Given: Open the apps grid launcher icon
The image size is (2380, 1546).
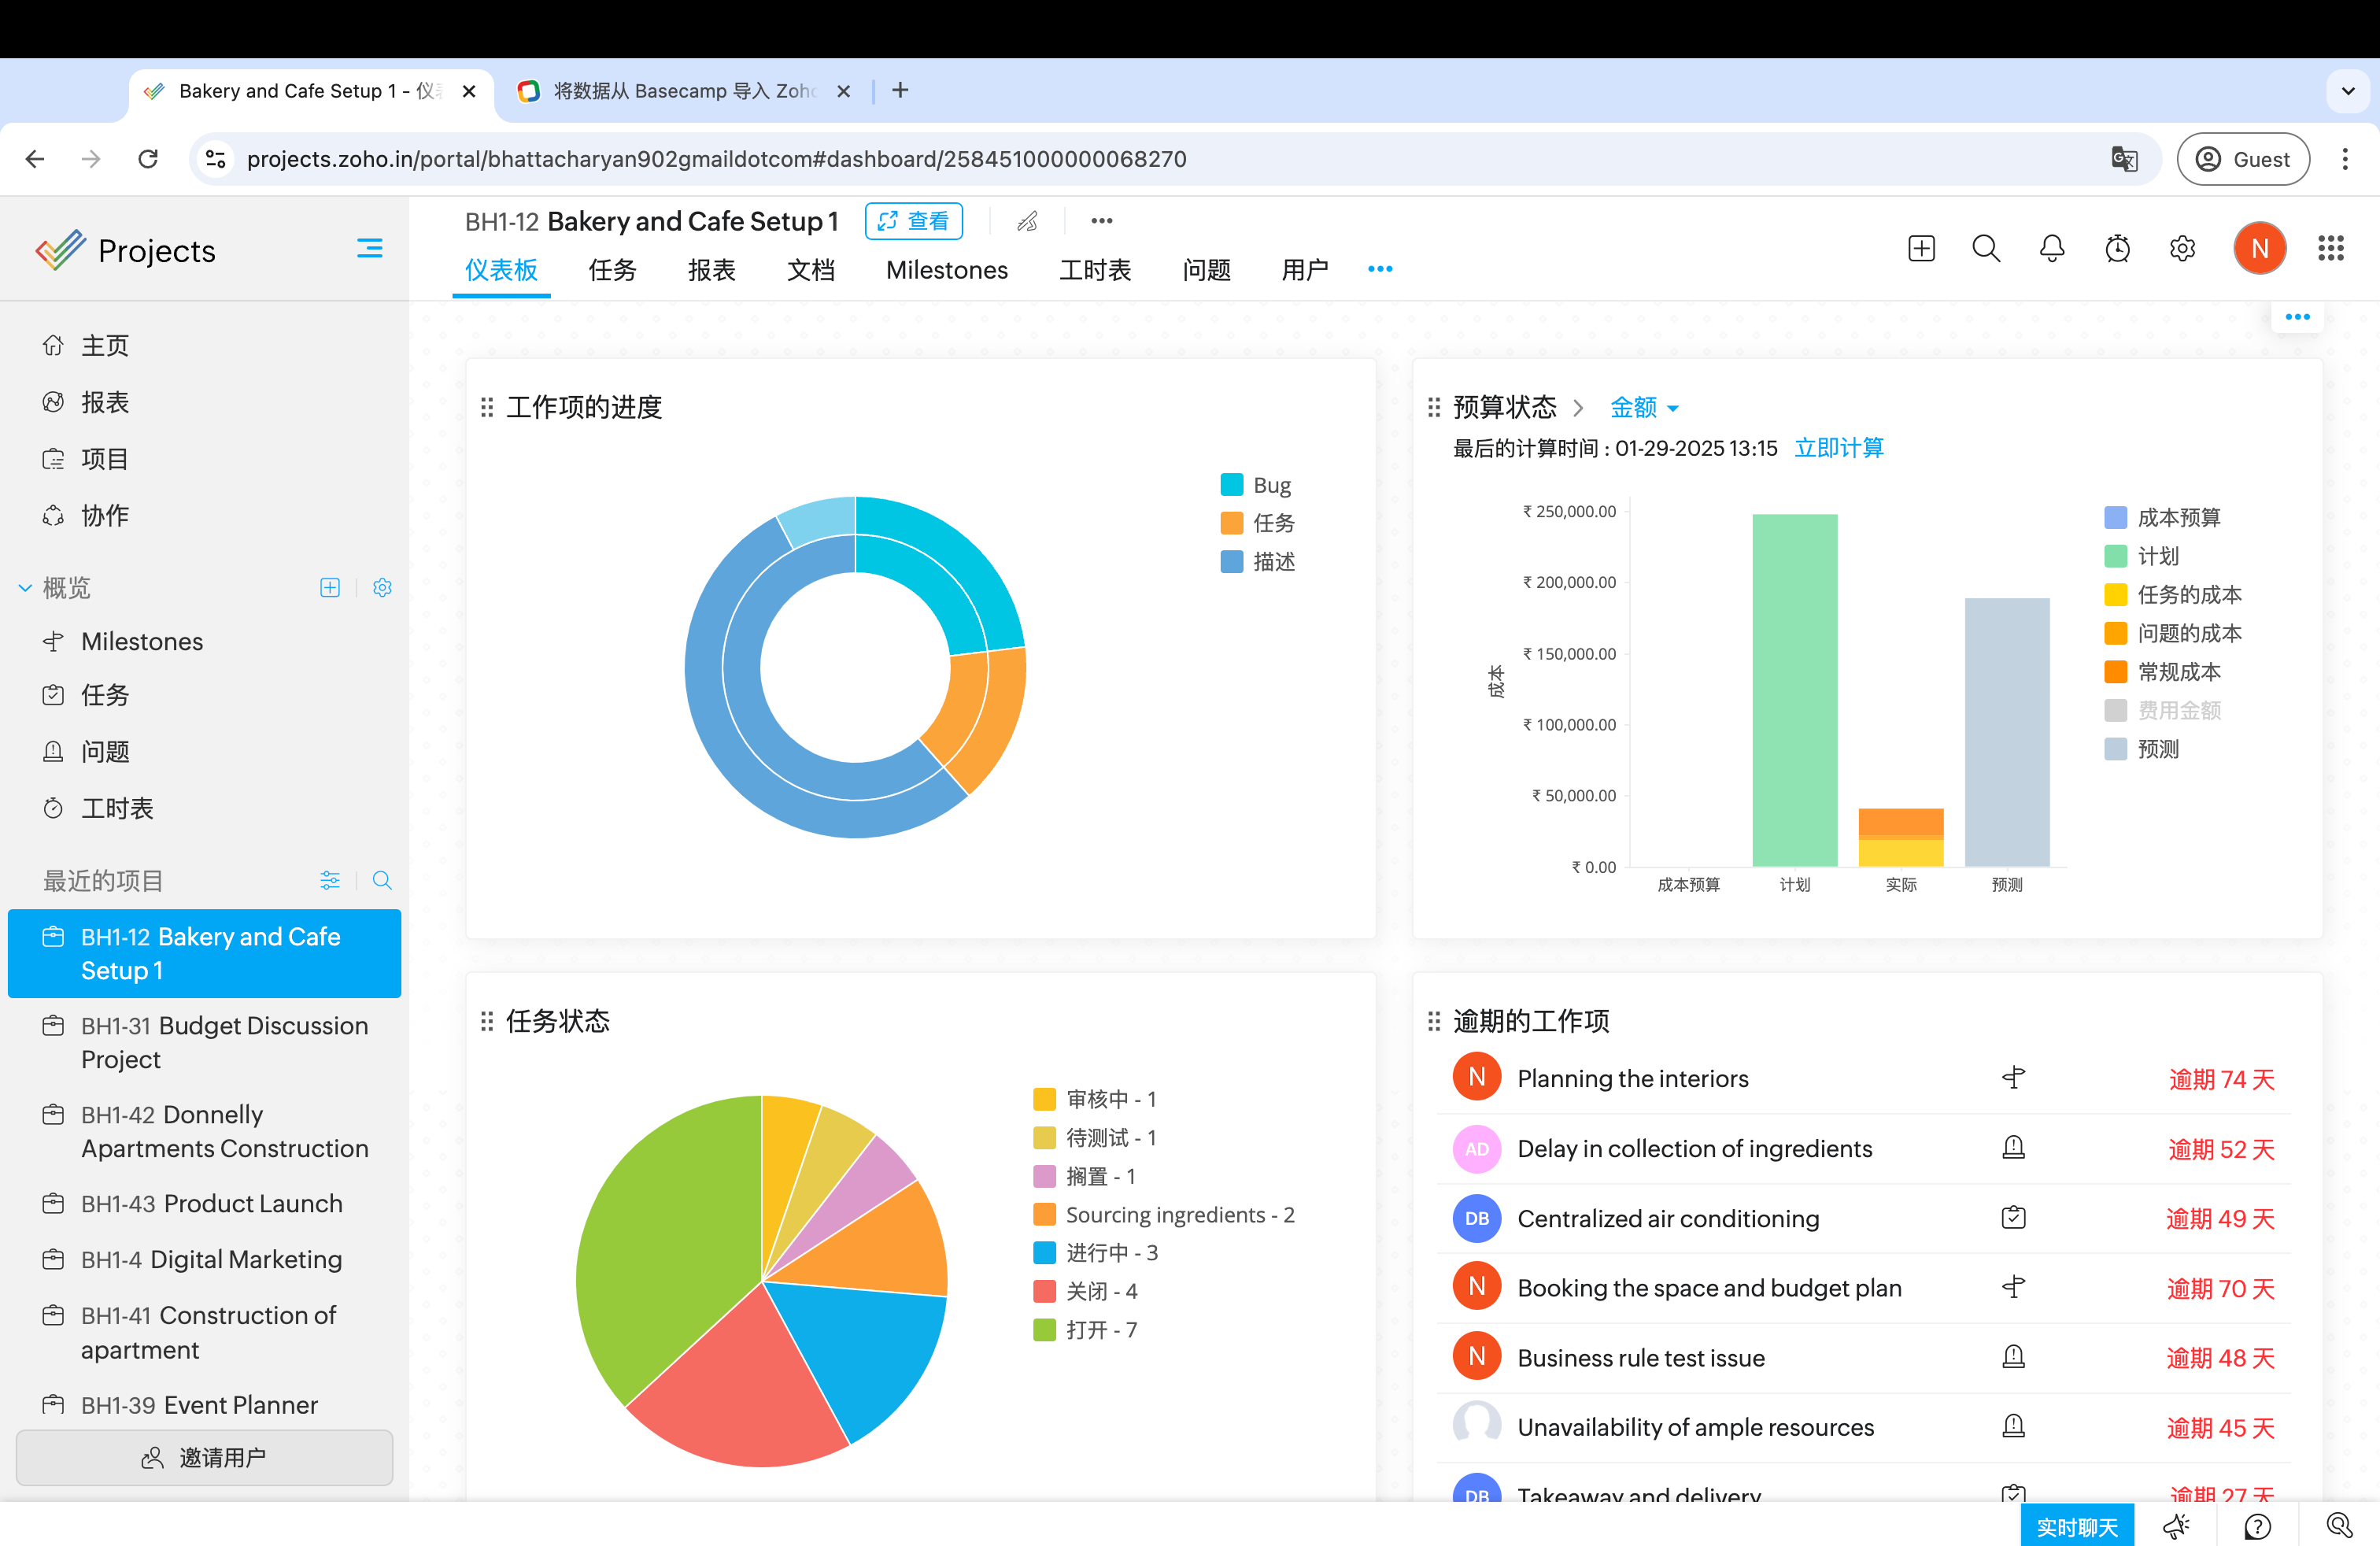Looking at the screenshot, I should click(2330, 249).
